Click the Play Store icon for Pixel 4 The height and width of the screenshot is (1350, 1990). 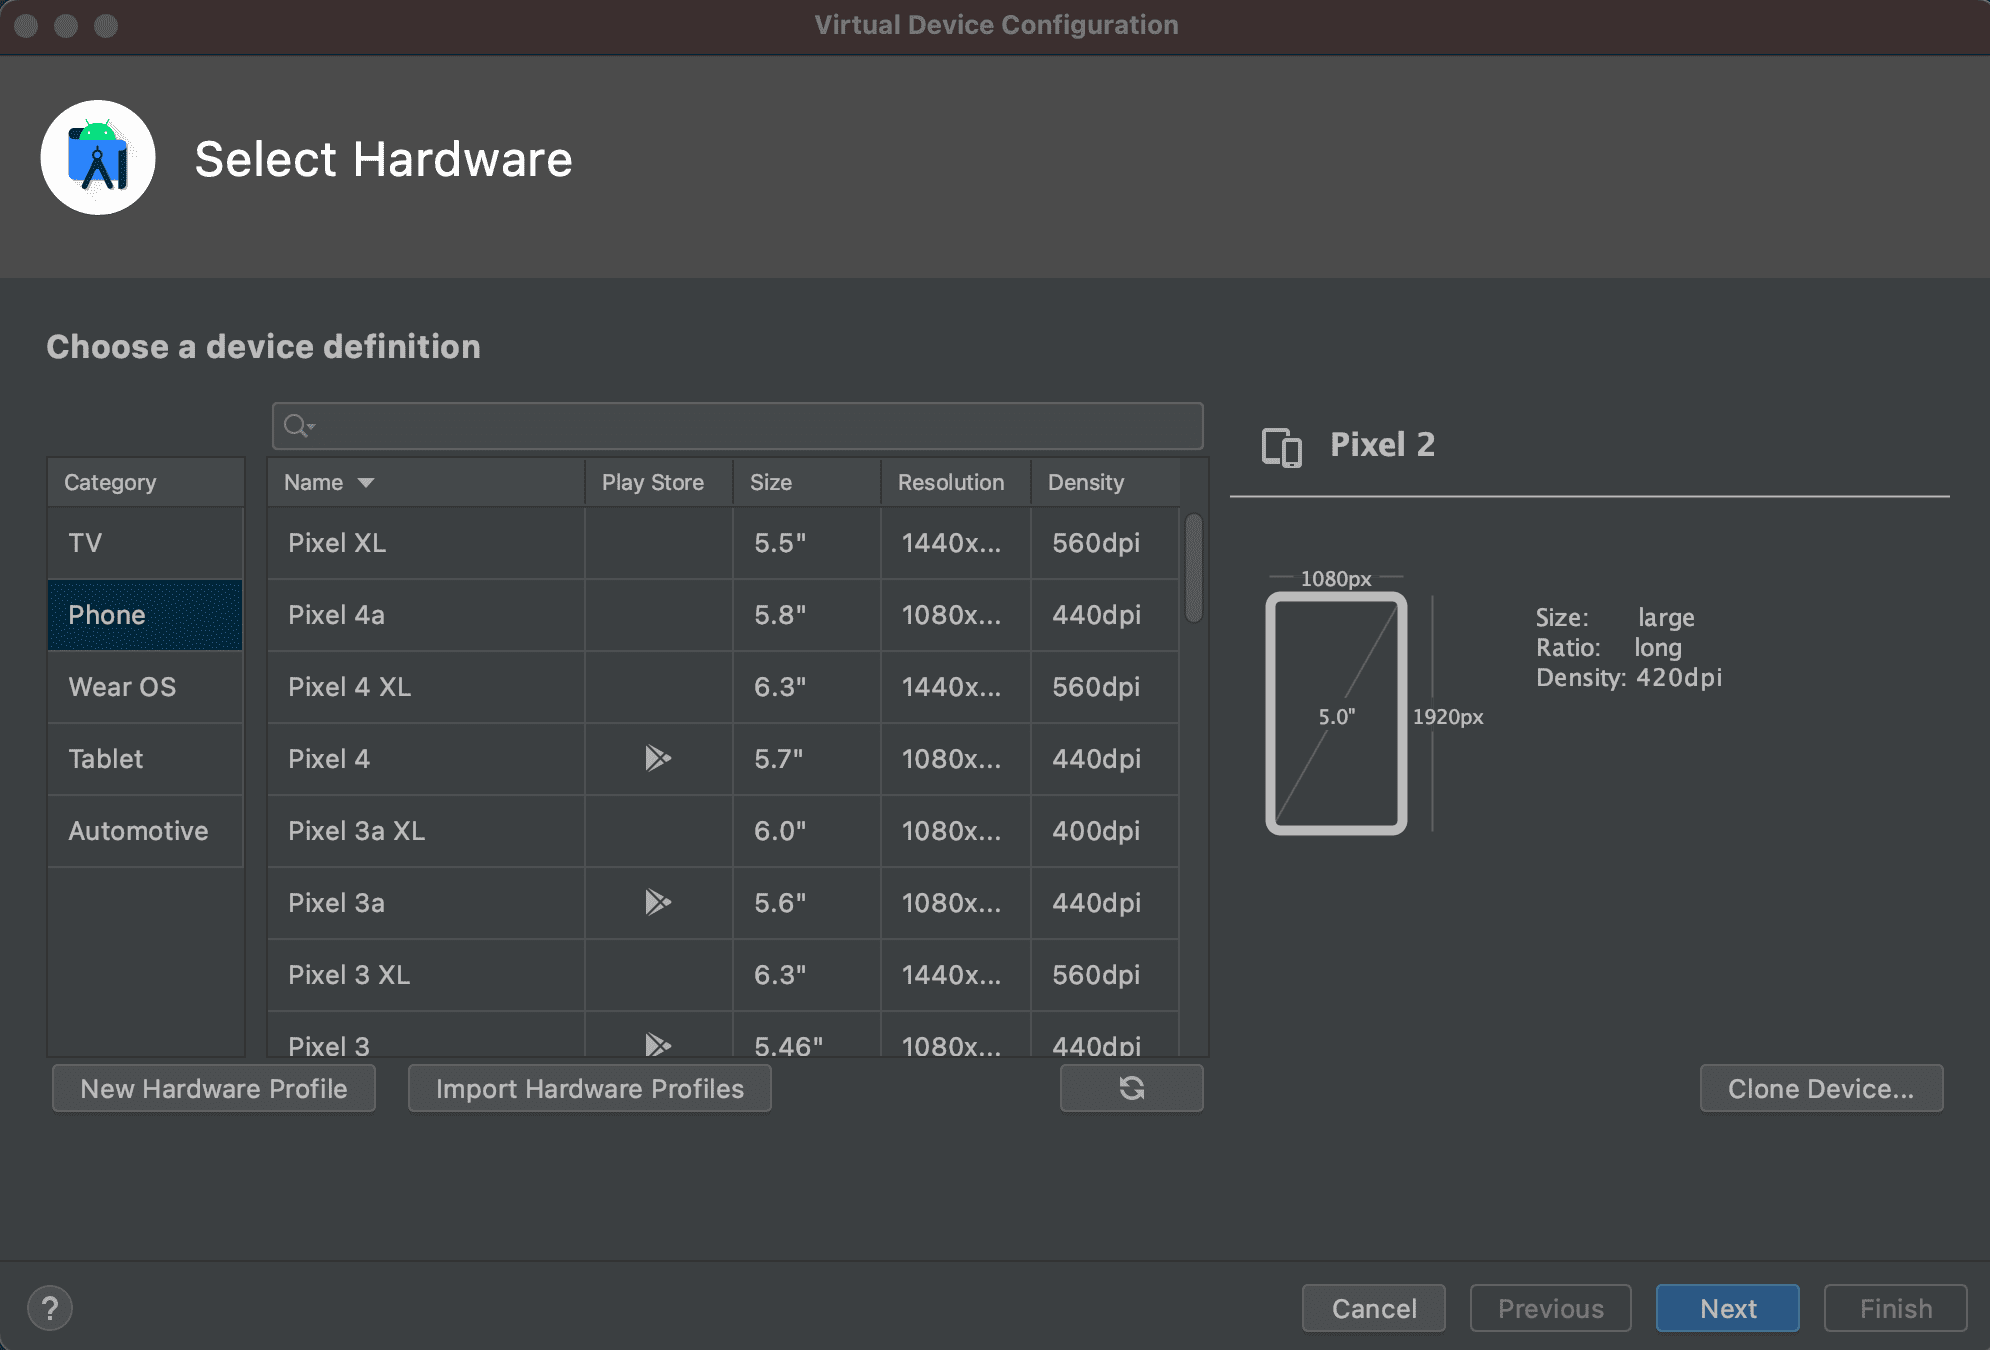pos(657,759)
